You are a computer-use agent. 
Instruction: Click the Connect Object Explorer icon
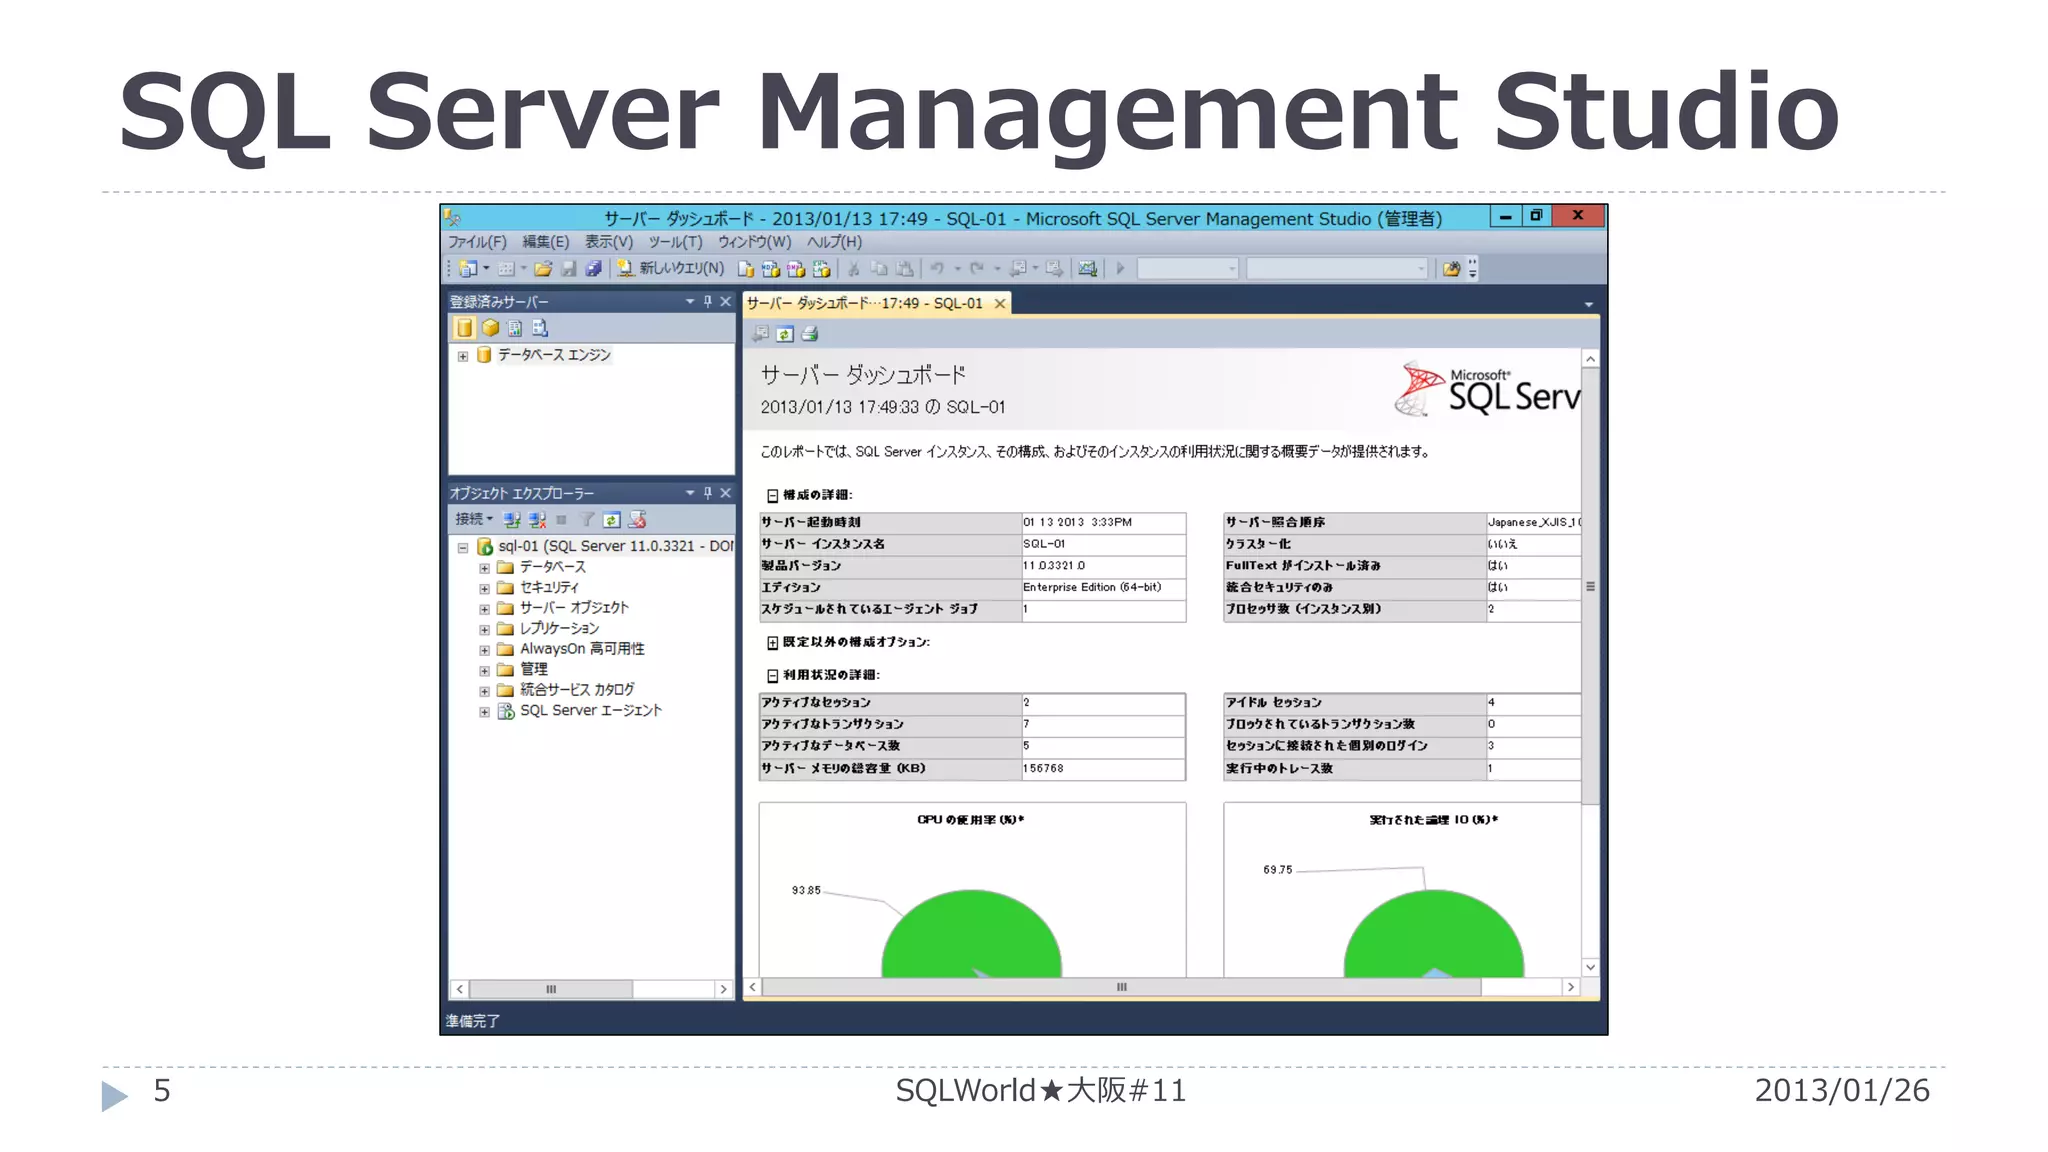coord(512,520)
